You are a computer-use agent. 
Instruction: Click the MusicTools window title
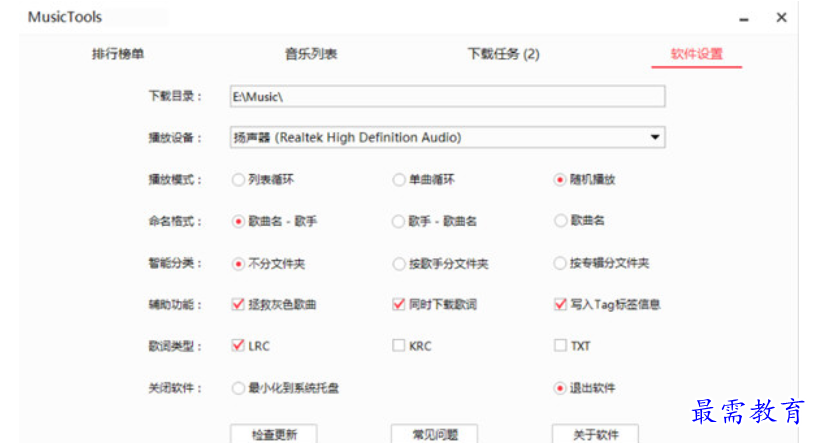(x=65, y=17)
